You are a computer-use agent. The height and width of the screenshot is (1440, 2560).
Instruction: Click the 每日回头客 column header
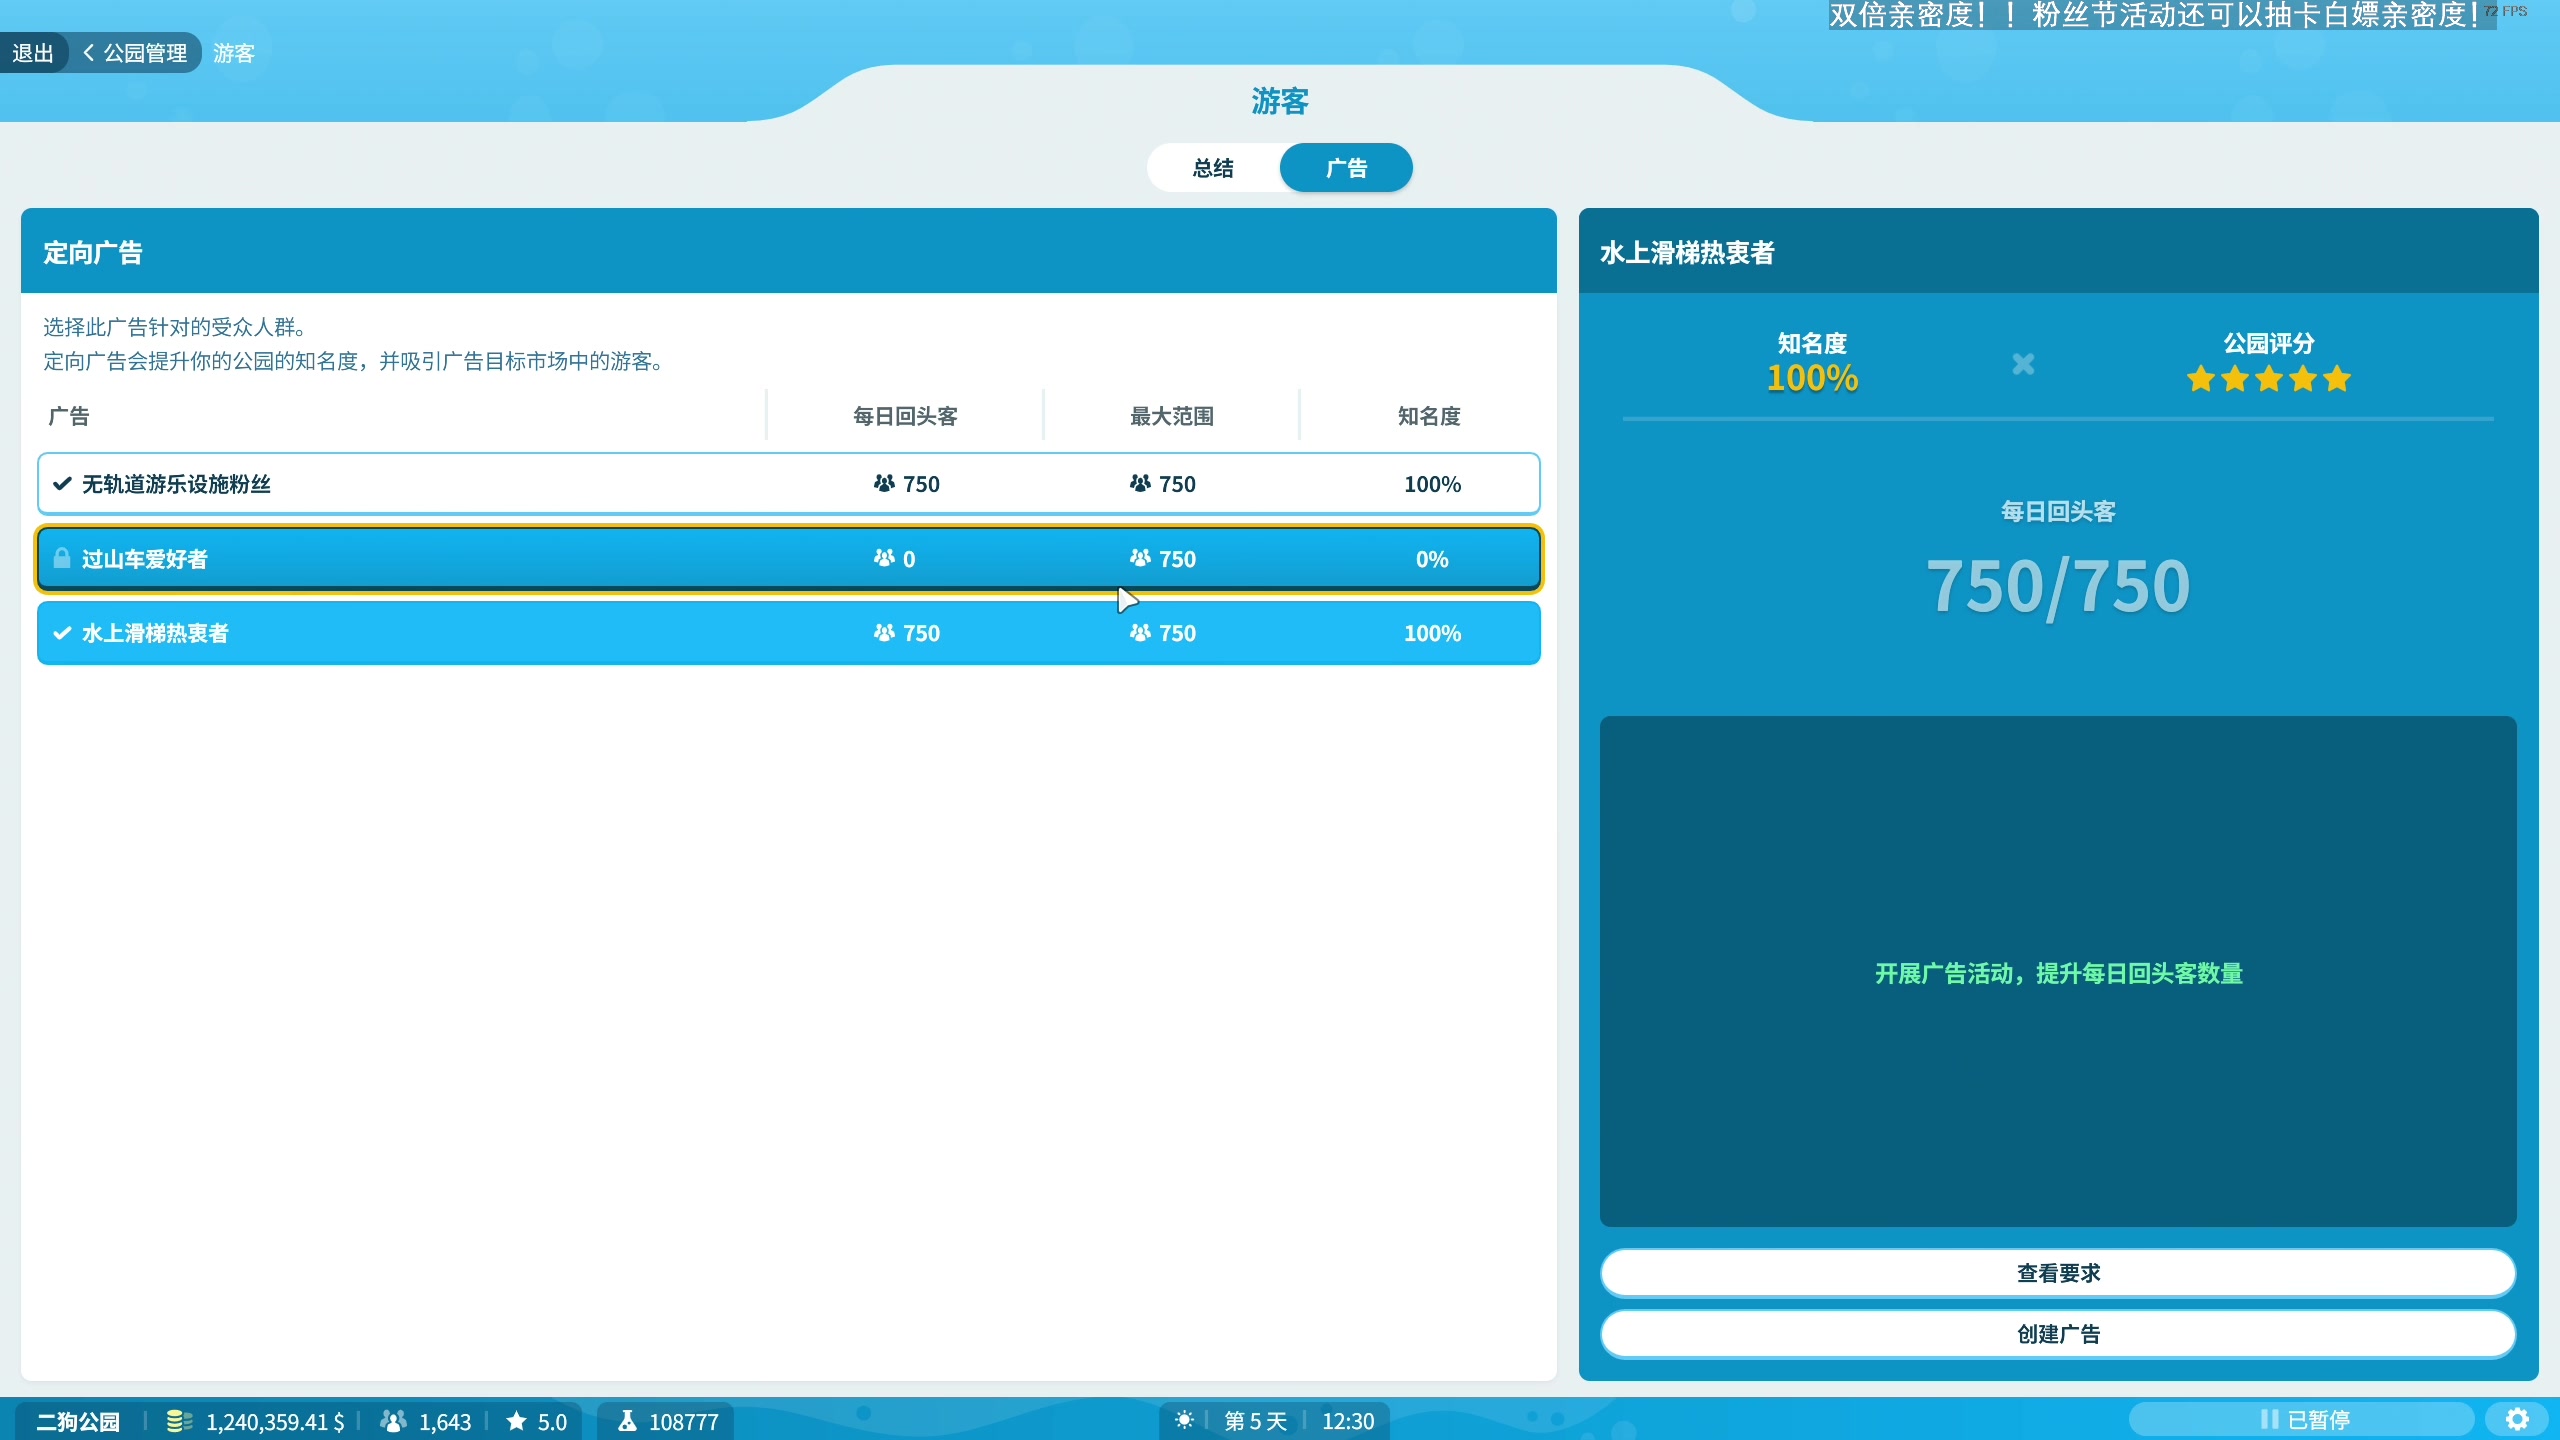(905, 416)
